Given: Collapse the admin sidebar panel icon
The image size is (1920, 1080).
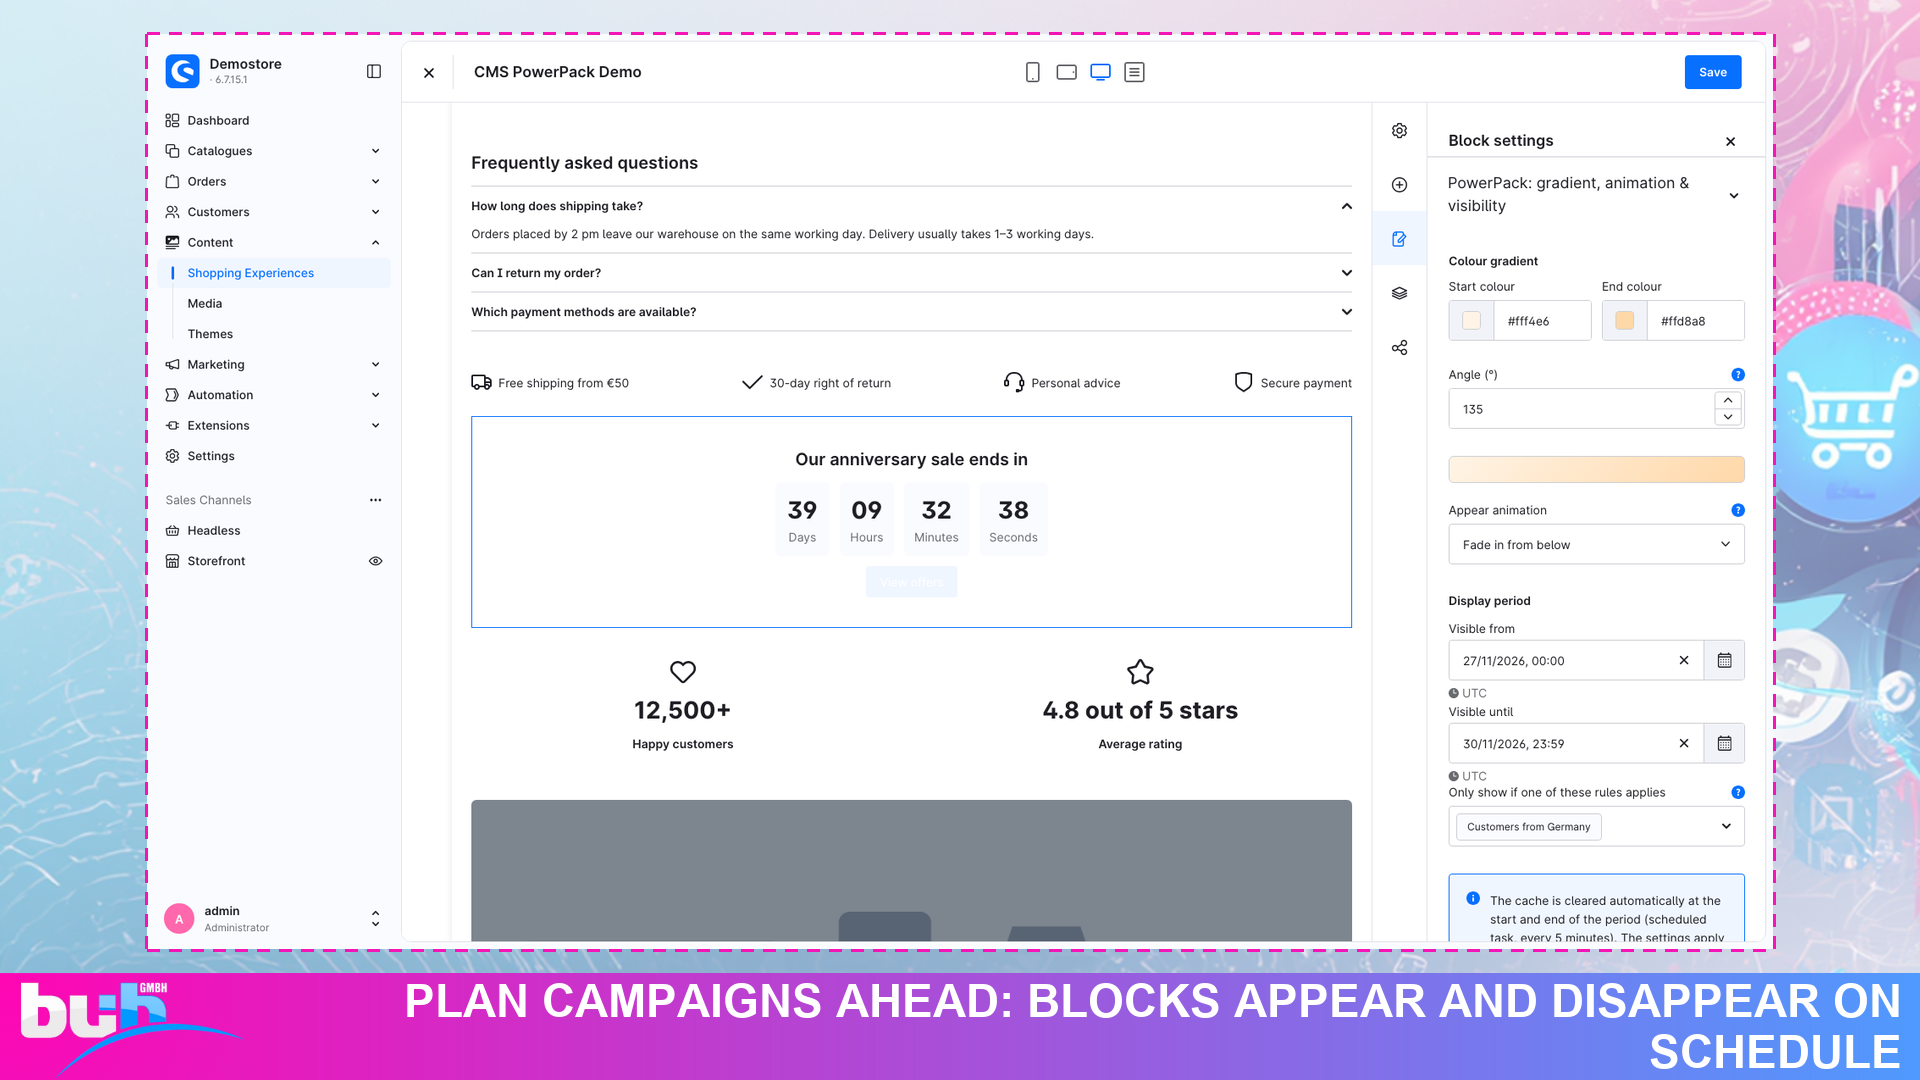Looking at the screenshot, I should click(374, 71).
